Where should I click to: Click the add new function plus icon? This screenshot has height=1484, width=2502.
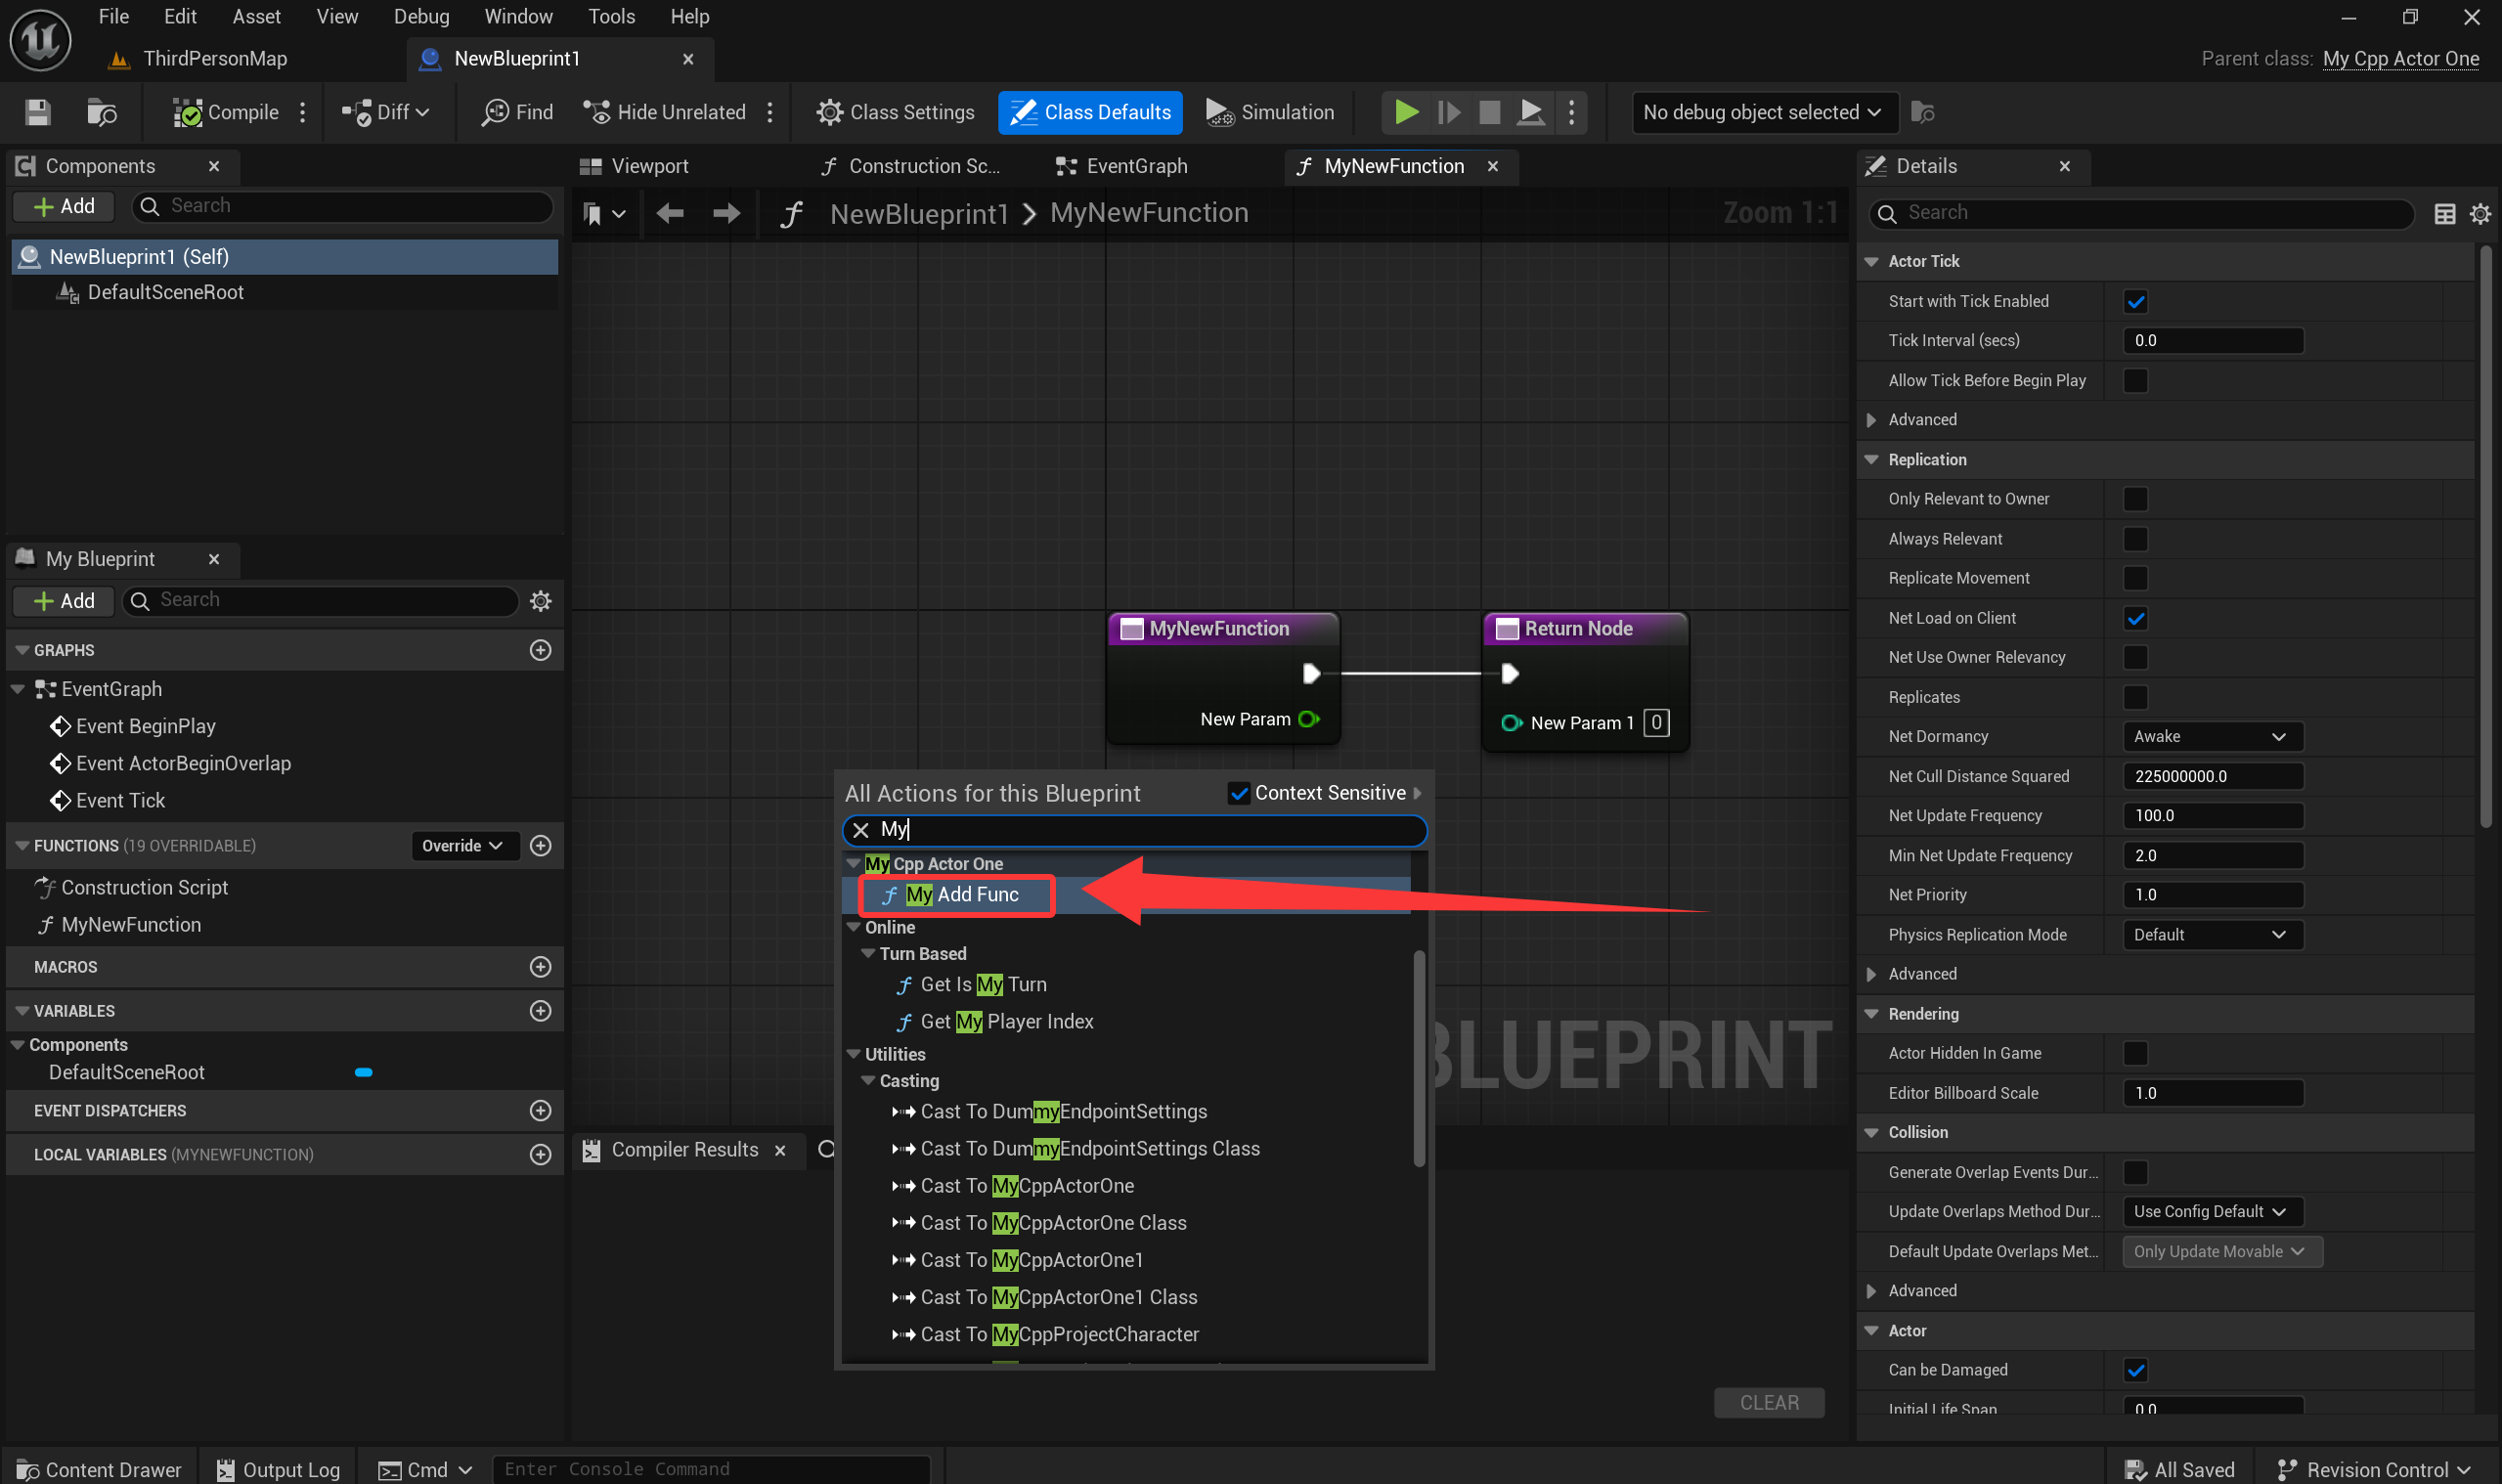541,846
